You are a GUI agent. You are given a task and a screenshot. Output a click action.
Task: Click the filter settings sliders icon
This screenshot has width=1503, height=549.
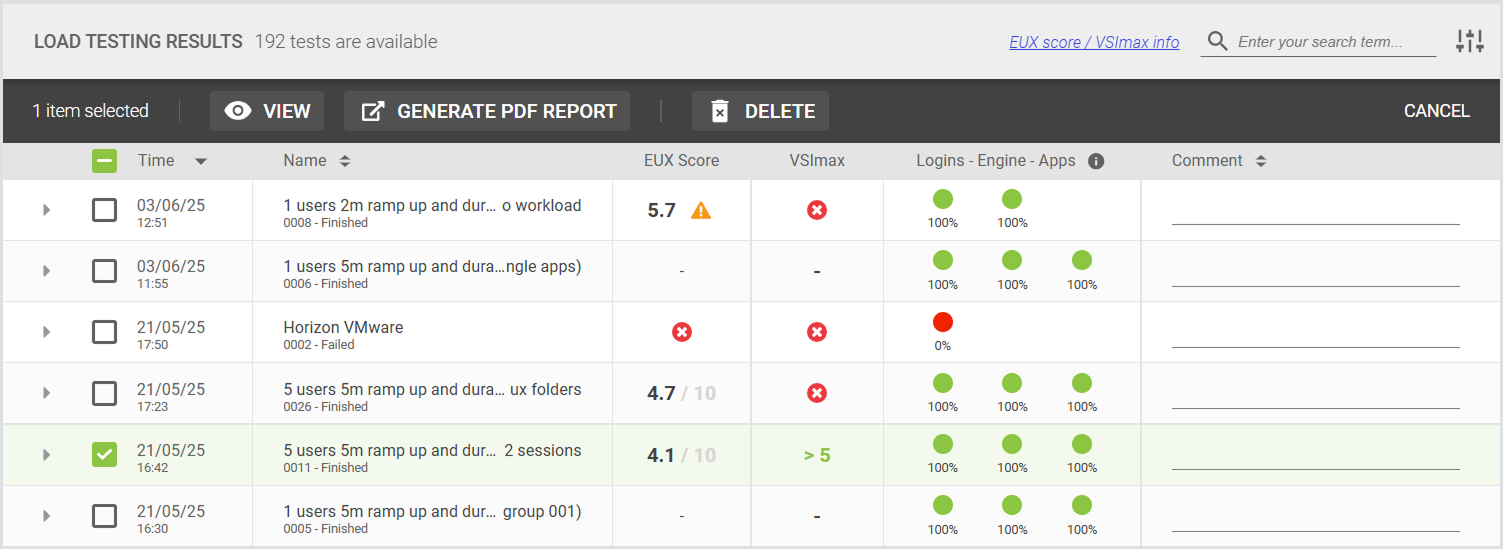(1470, 41)
